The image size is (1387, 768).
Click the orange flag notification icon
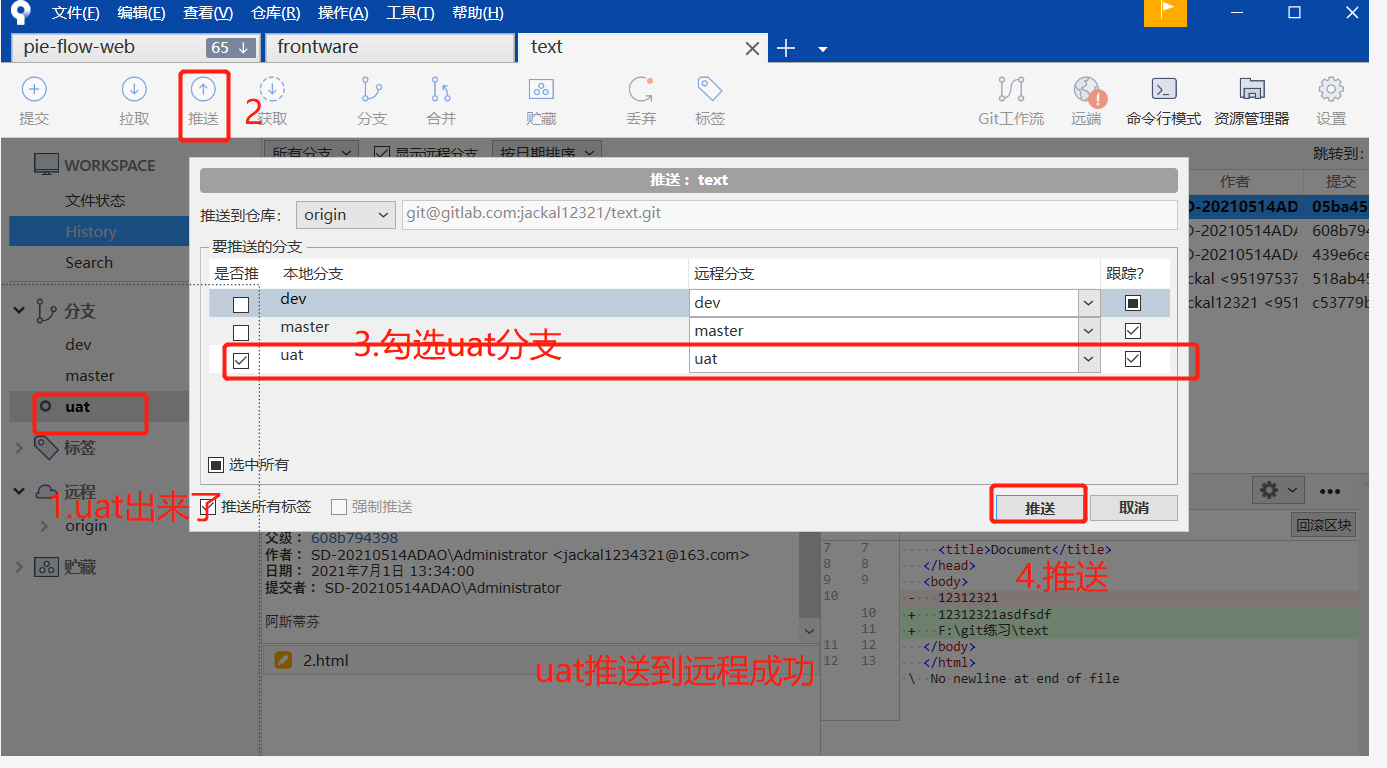tap(1165, 12)
